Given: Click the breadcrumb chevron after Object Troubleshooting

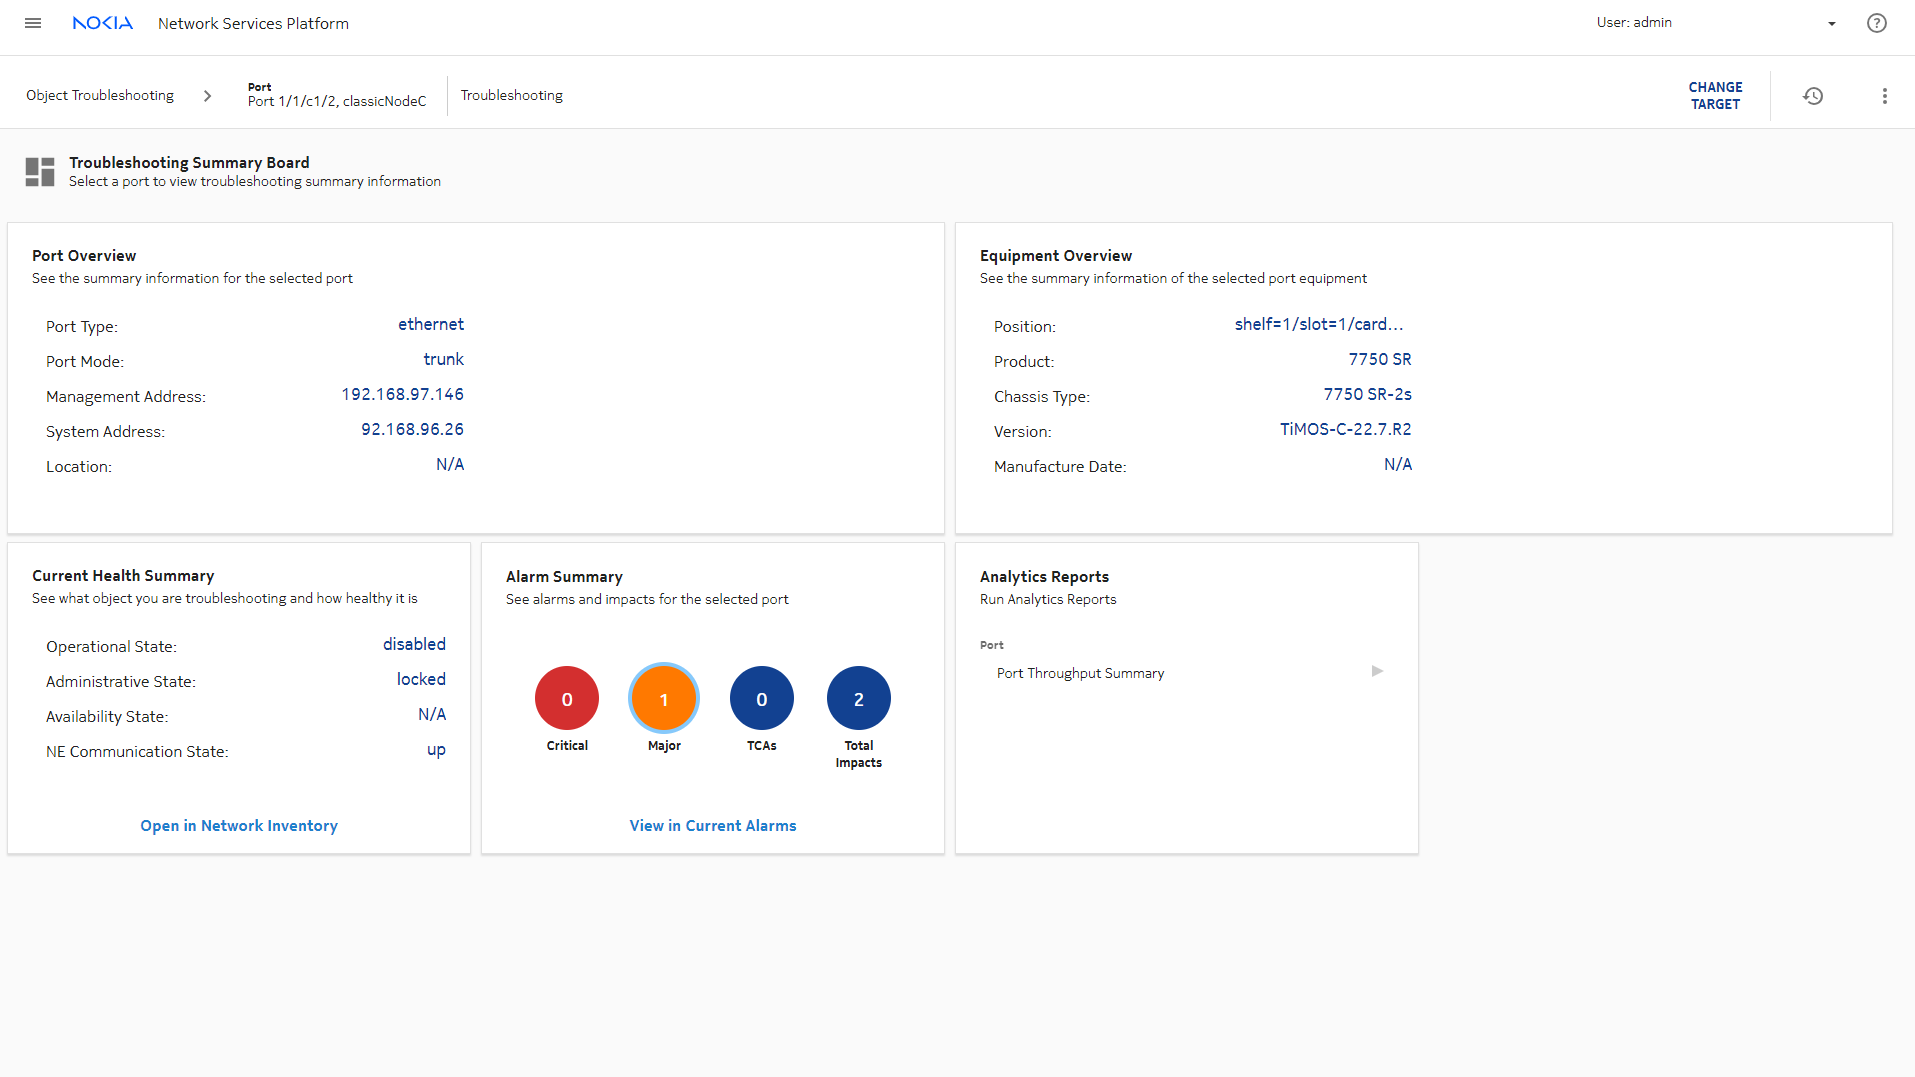Looking at the screenshot, I should tap(207, 96).
